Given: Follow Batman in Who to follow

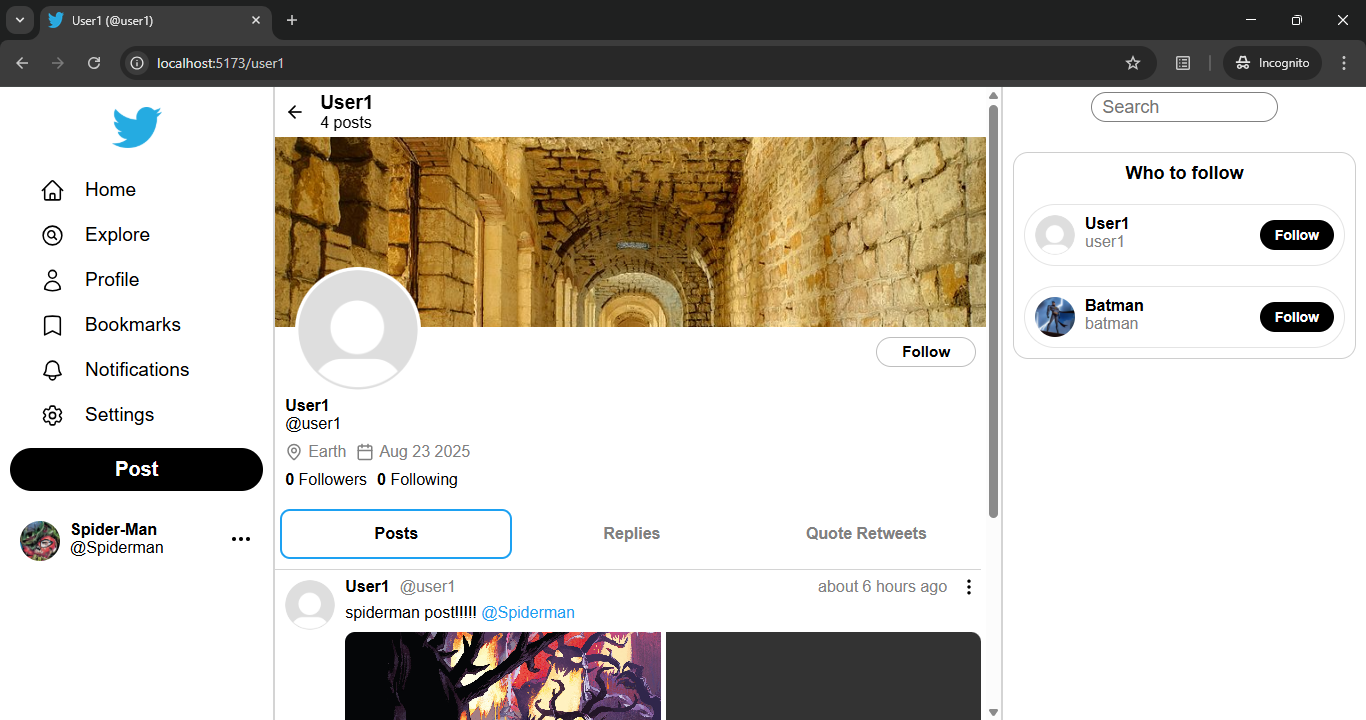Looking at the screenshot, I should pos(1296,317).
